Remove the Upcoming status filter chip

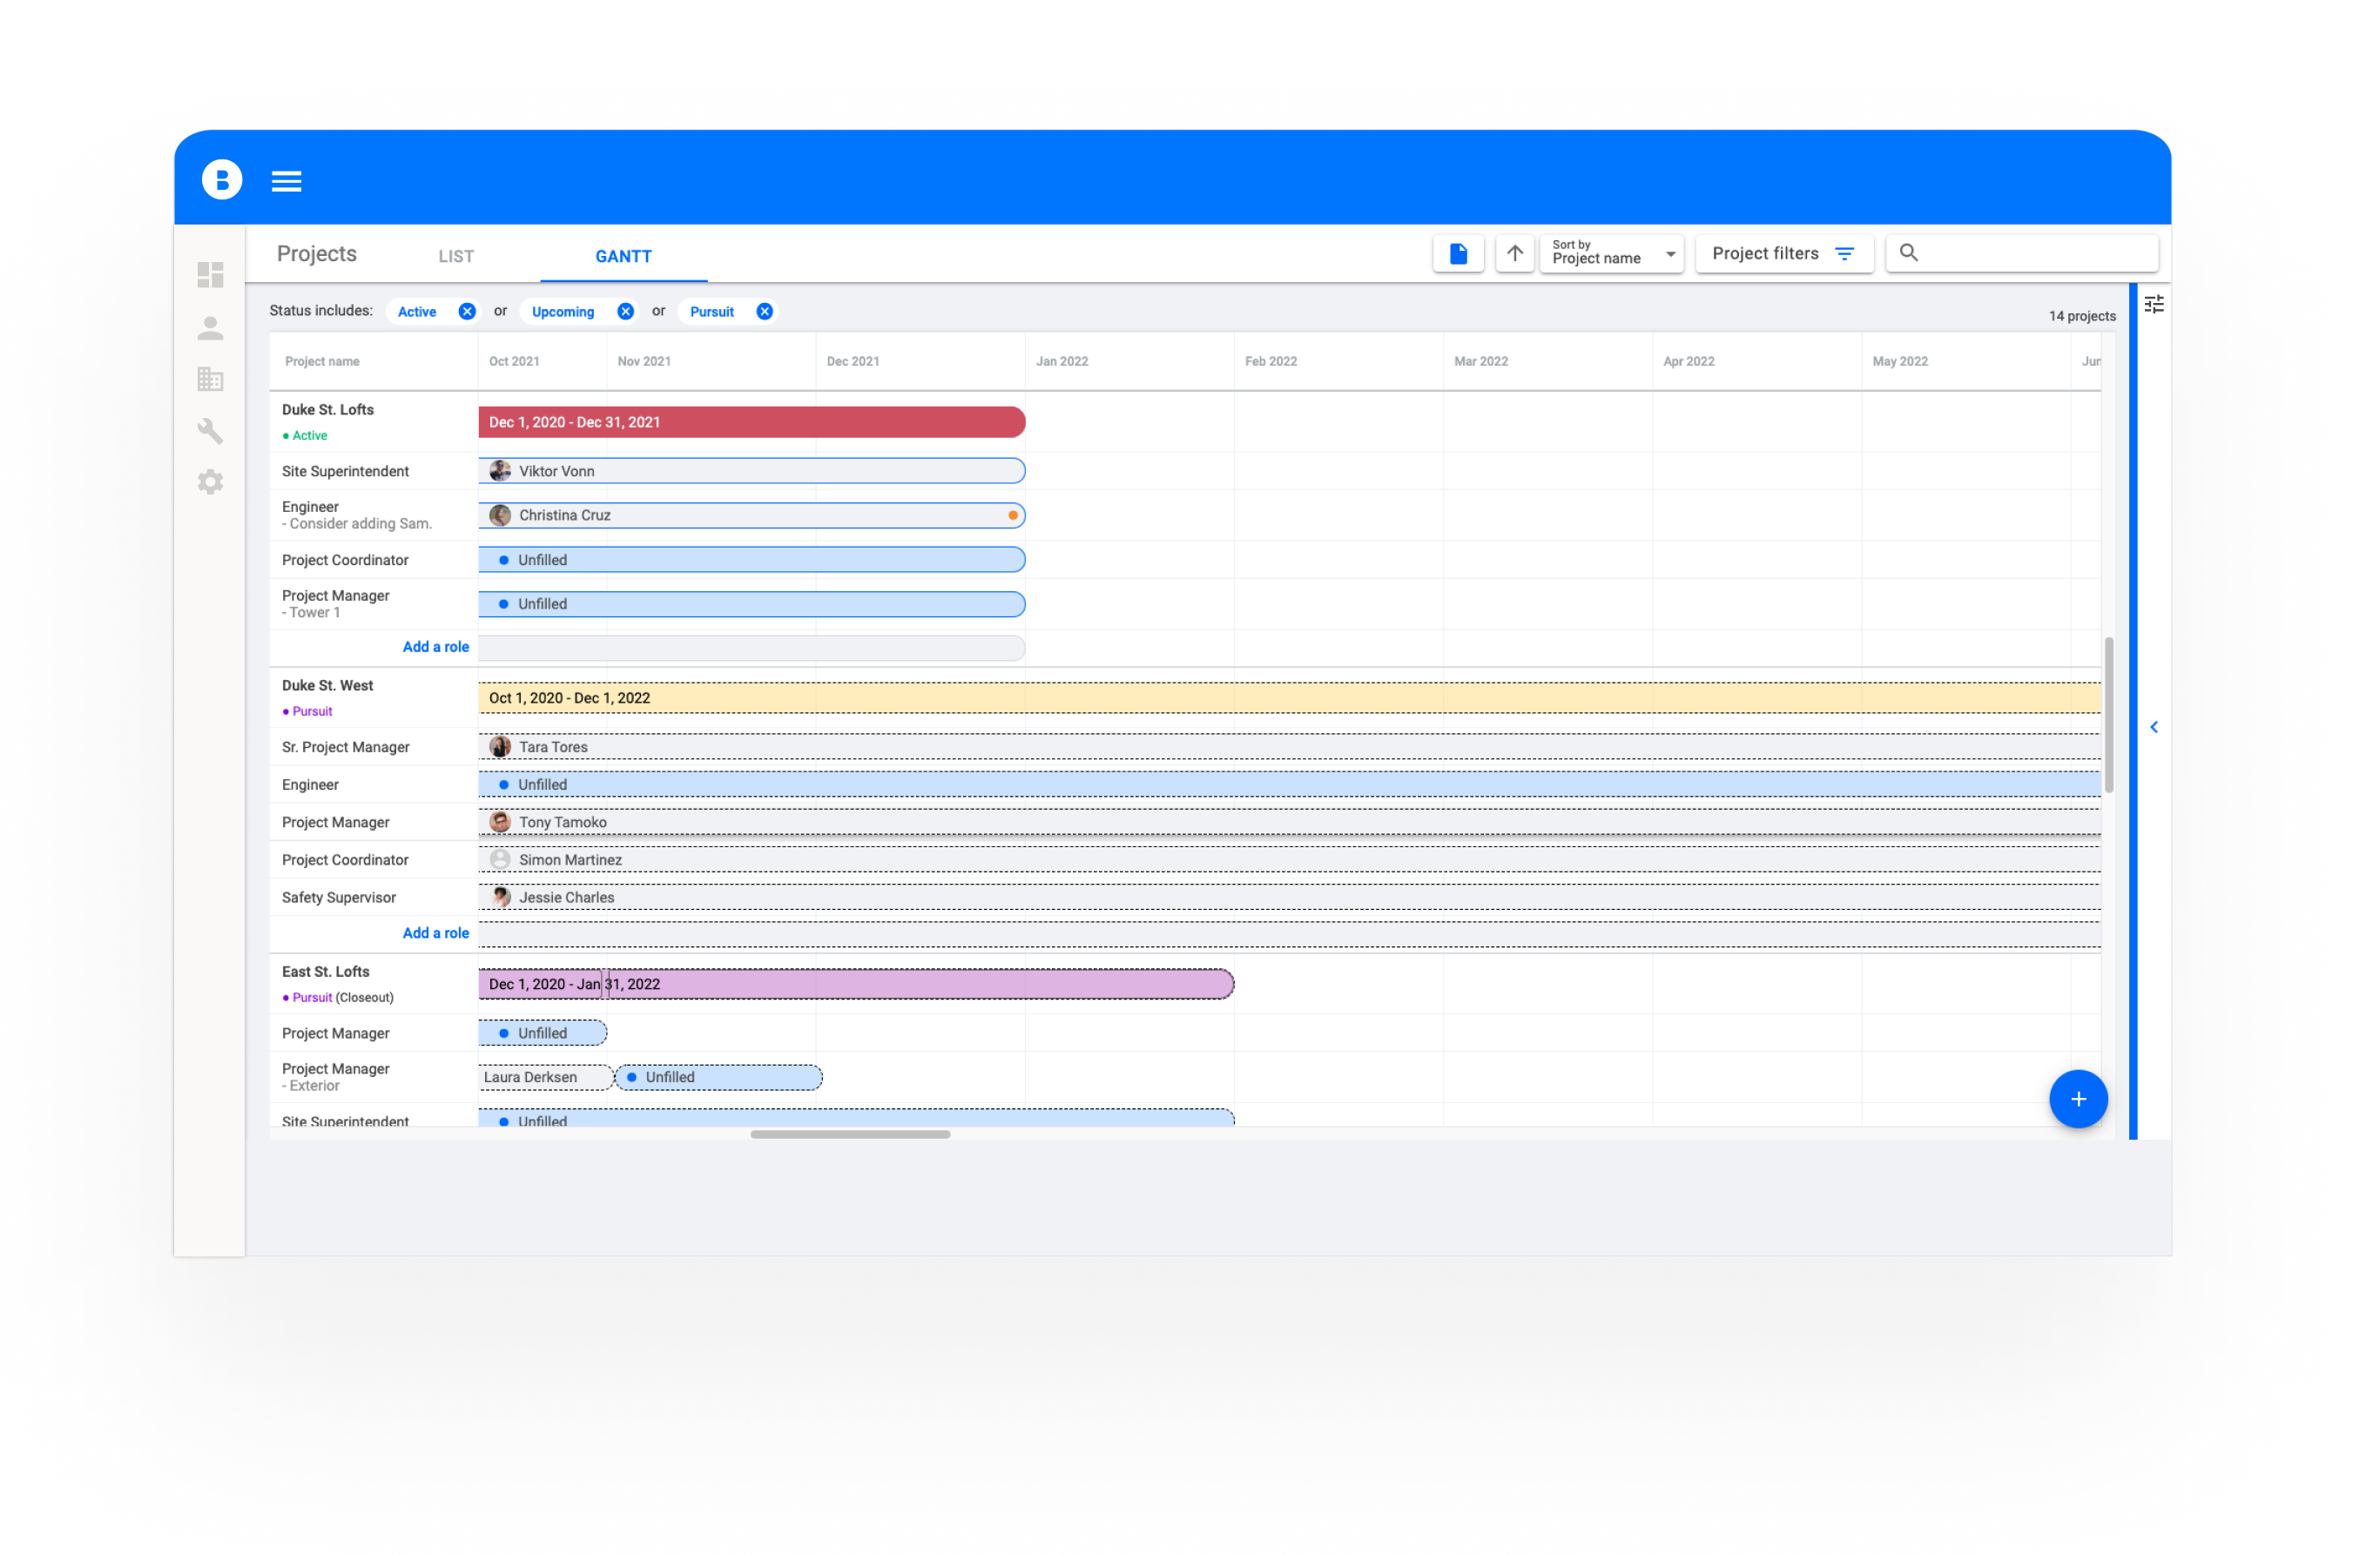coord(625,312)
